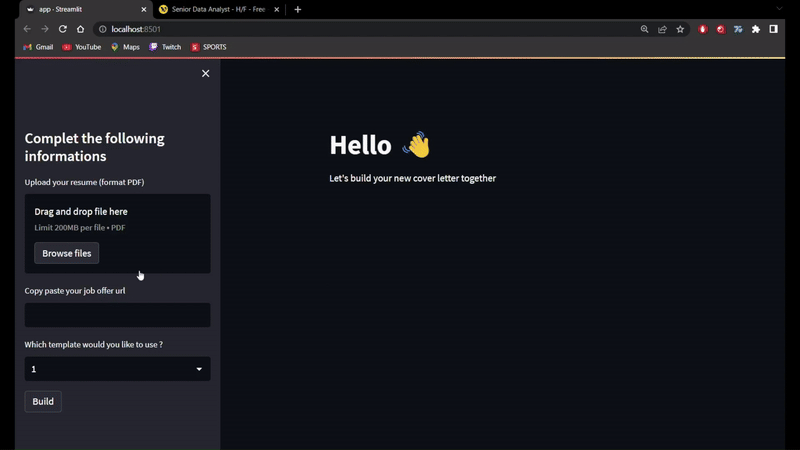Click the Build button
800x450 pixels.
coord(43,402)
